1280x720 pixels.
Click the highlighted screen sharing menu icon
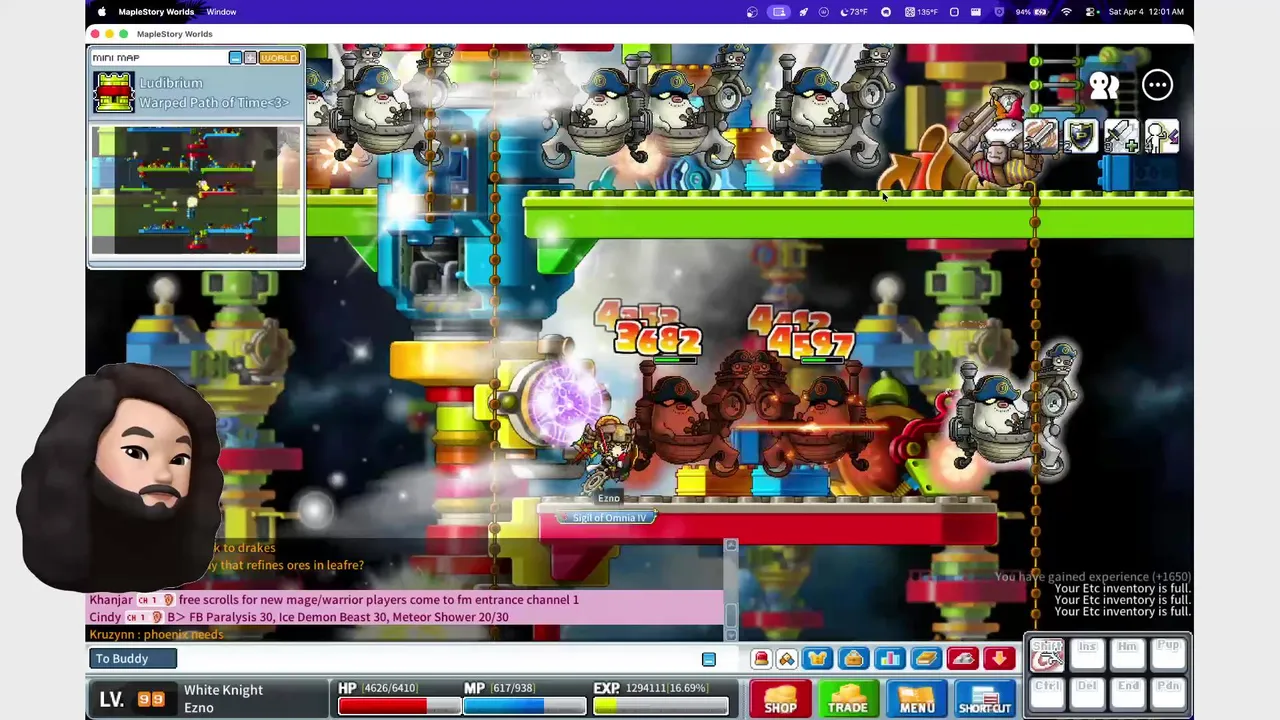pos(778,12)
